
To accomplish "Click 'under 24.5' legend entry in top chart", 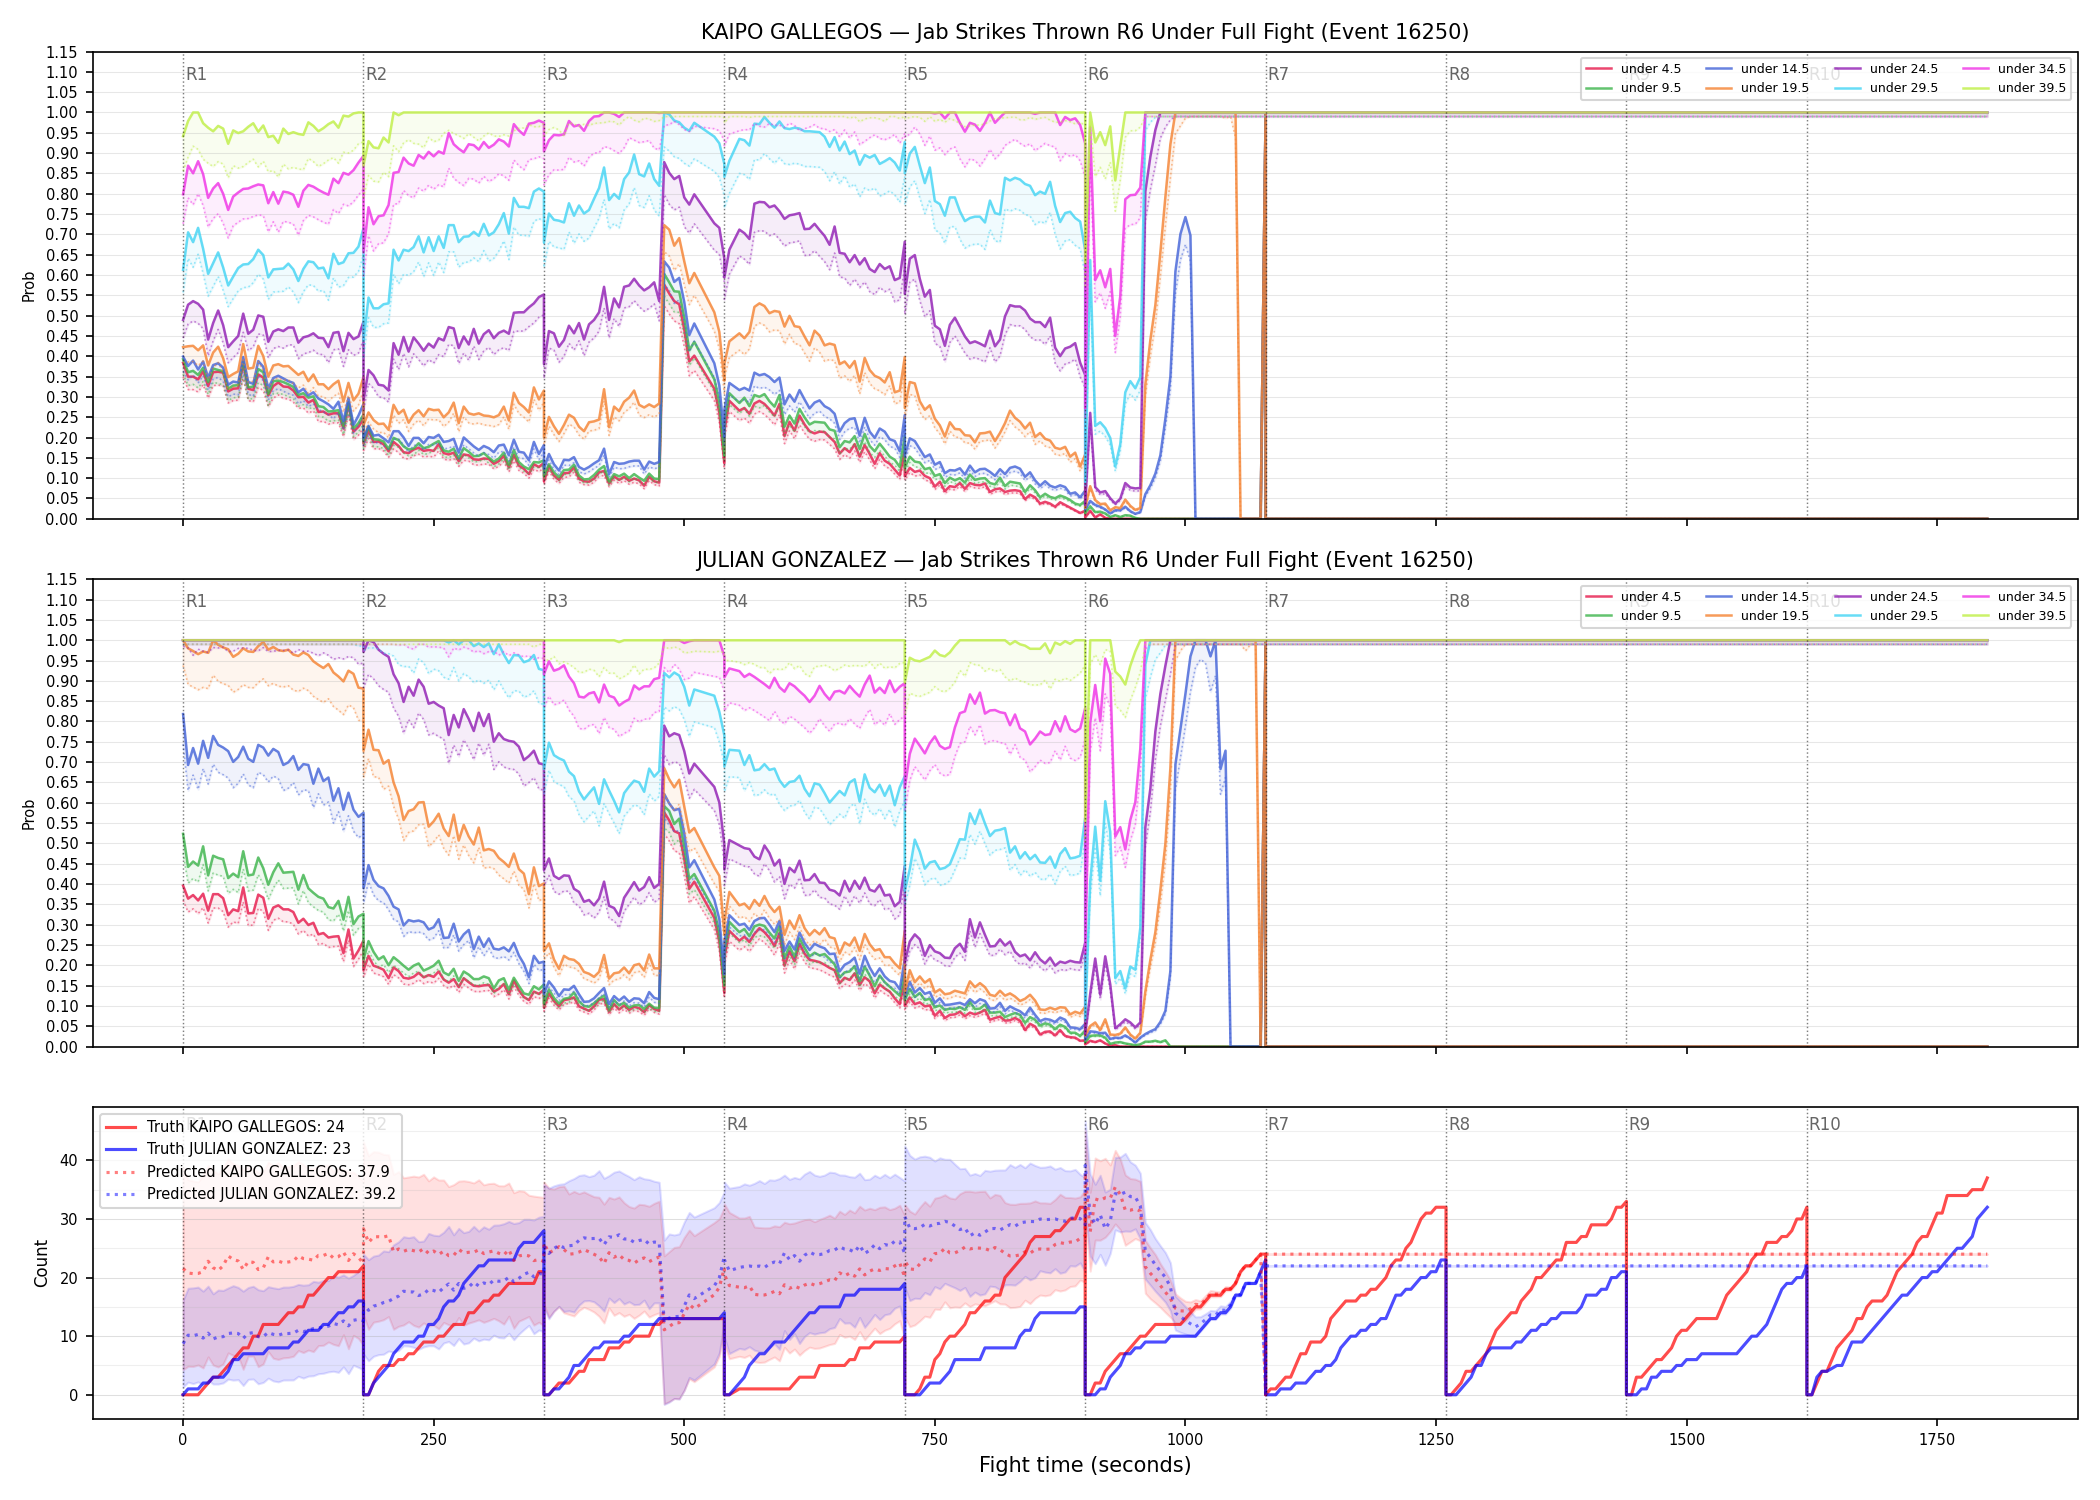I will 1886,69.
